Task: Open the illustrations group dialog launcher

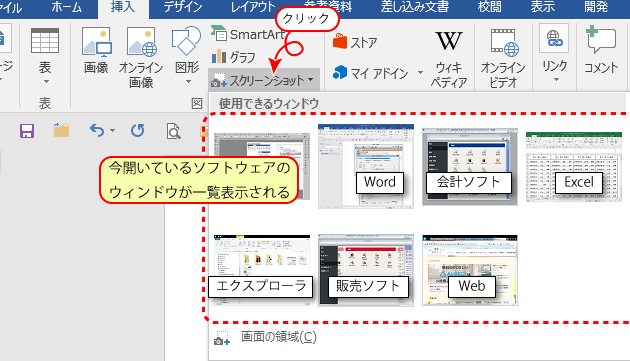Action: tap(197, 104)
